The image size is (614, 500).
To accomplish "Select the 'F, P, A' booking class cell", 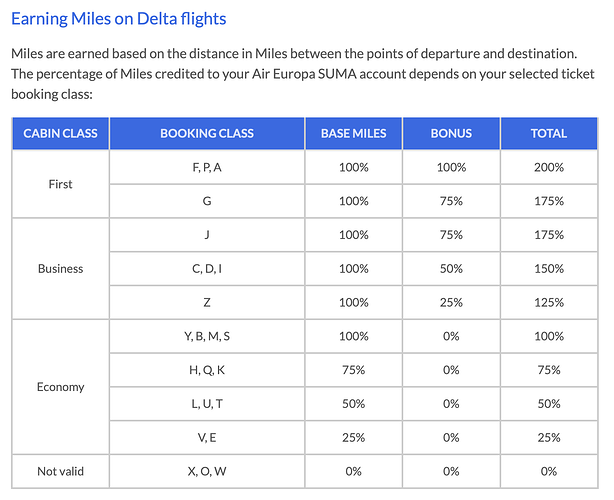I will (207, 167).
